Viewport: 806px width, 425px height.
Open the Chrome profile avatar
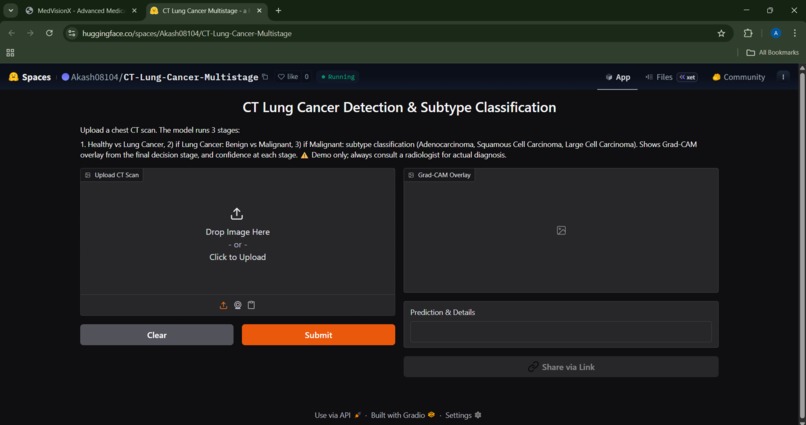(x=776, y=33)
